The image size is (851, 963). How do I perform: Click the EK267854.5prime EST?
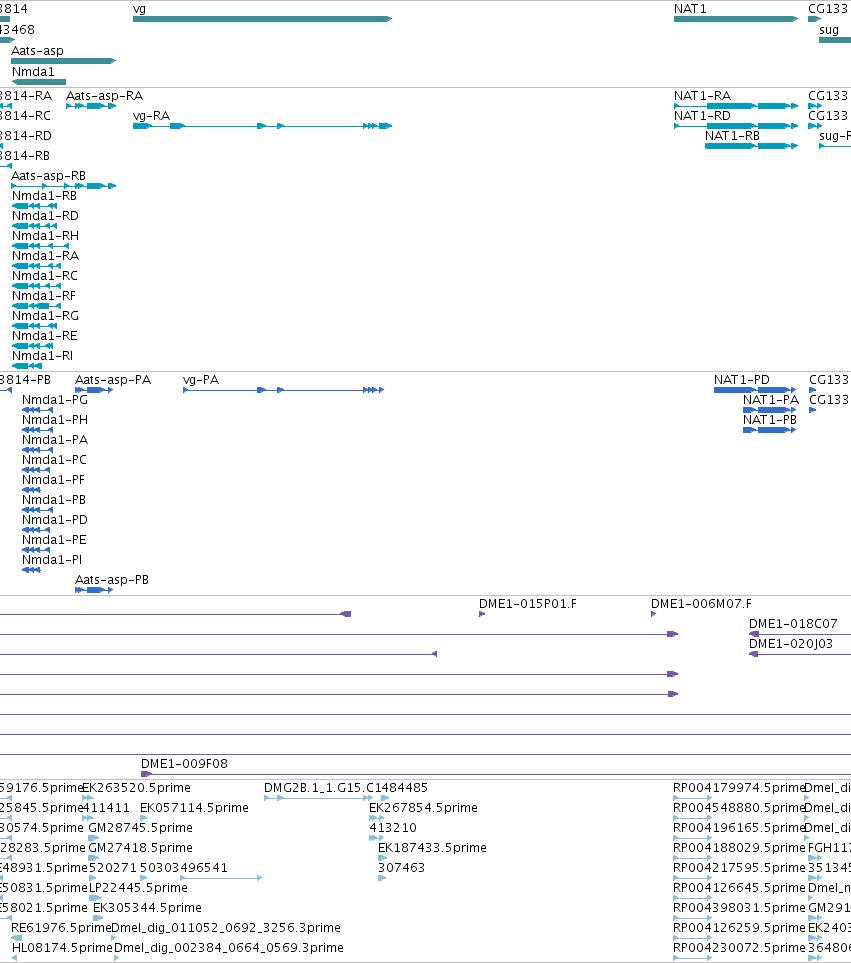[376, 818]
